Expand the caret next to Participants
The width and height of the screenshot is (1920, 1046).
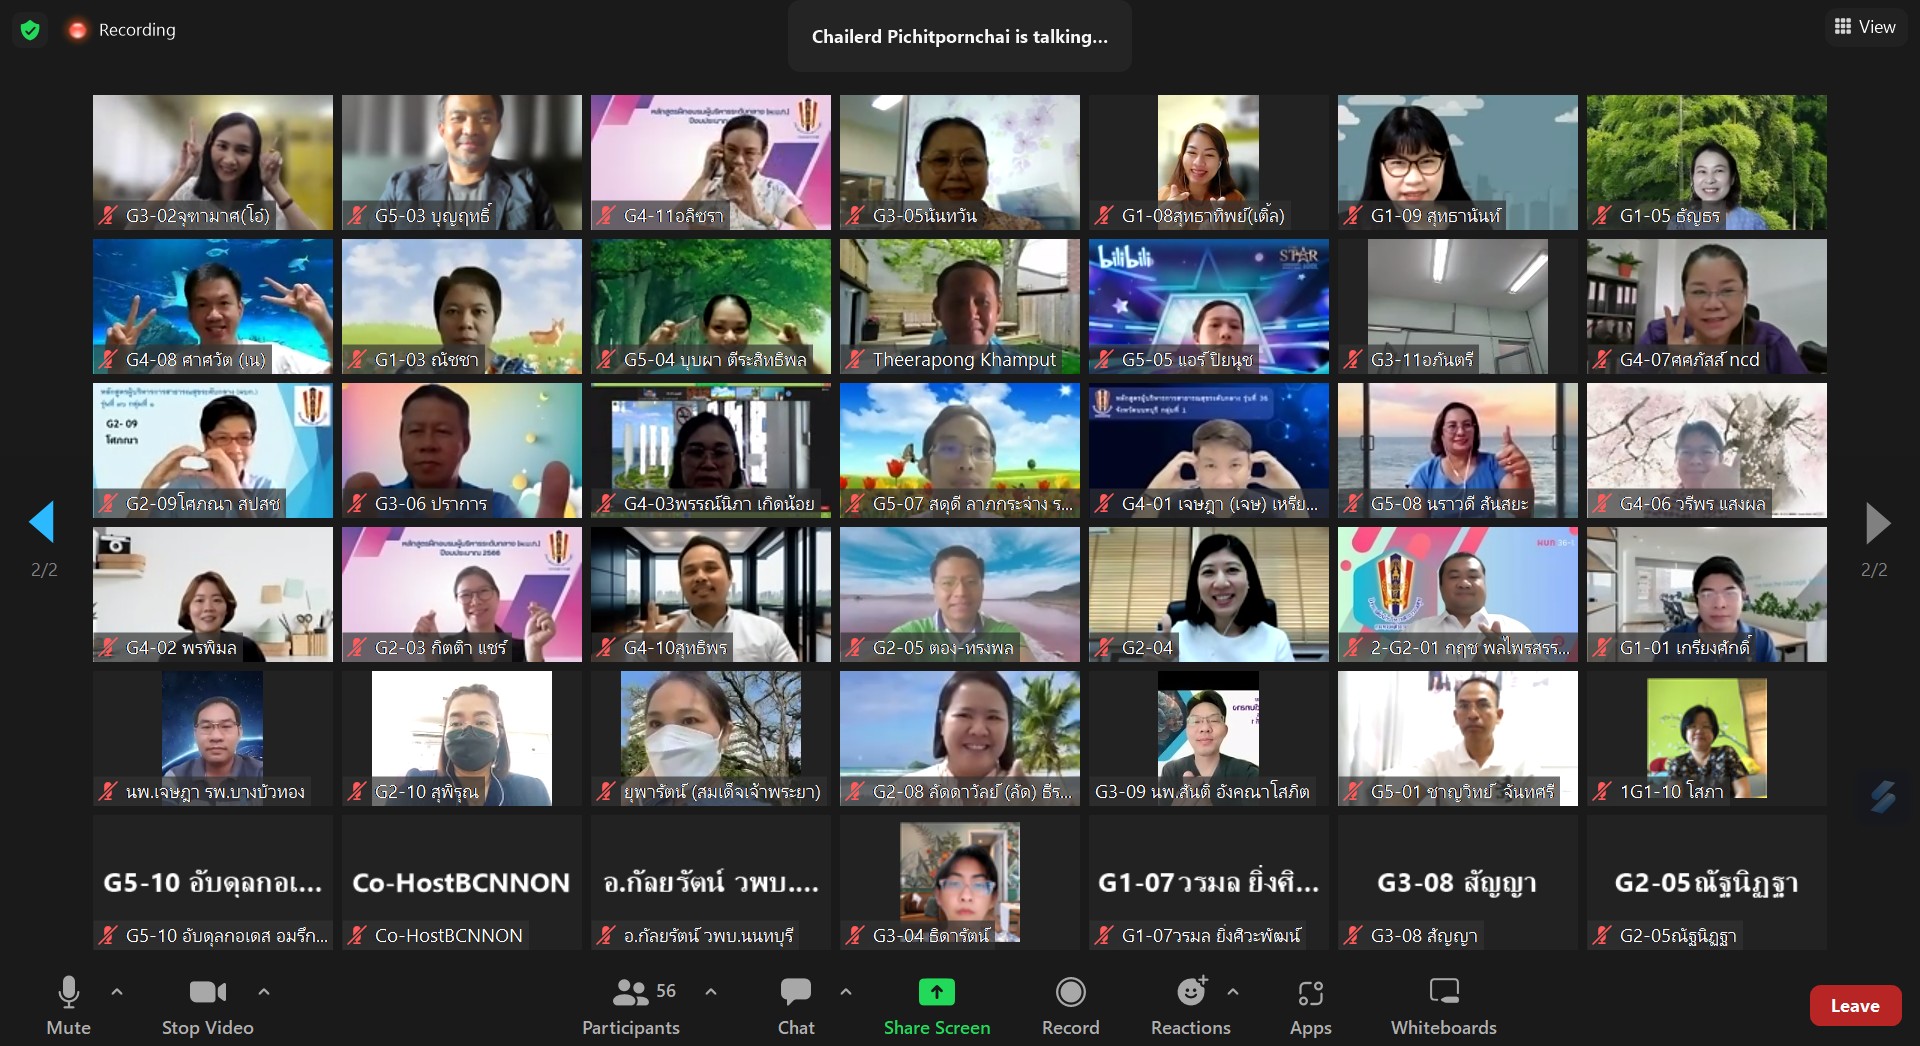pyautogui.click(x=711, y=992)
